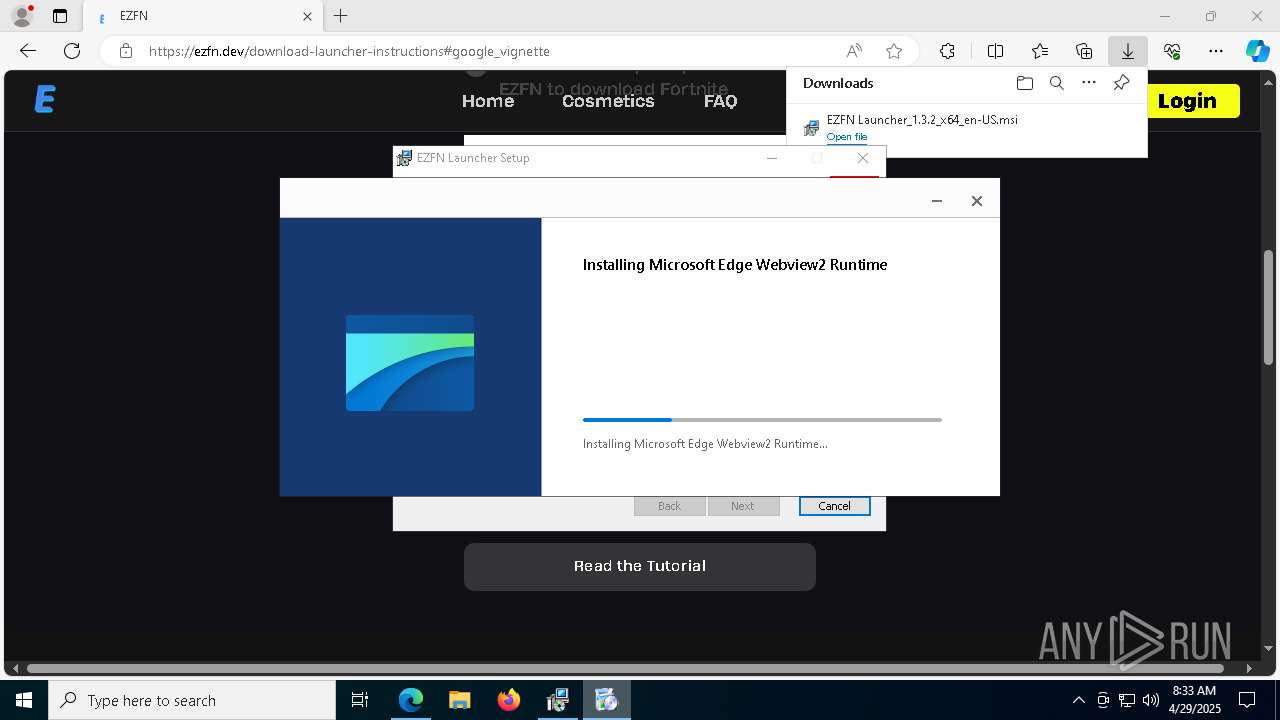Click Installing Microsoft Edge Webview2 Runtime heading

coord(735,265)
